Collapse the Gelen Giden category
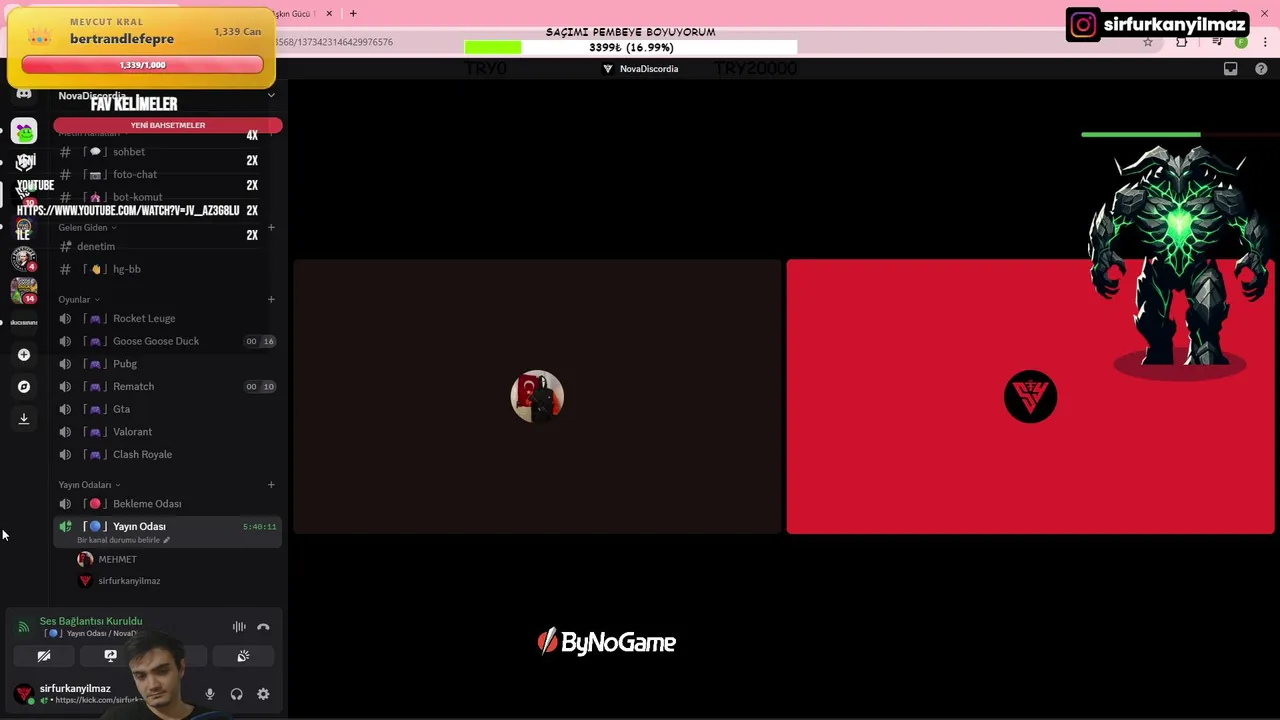This screenshot has height=720, width=1280. click(87, 227)
